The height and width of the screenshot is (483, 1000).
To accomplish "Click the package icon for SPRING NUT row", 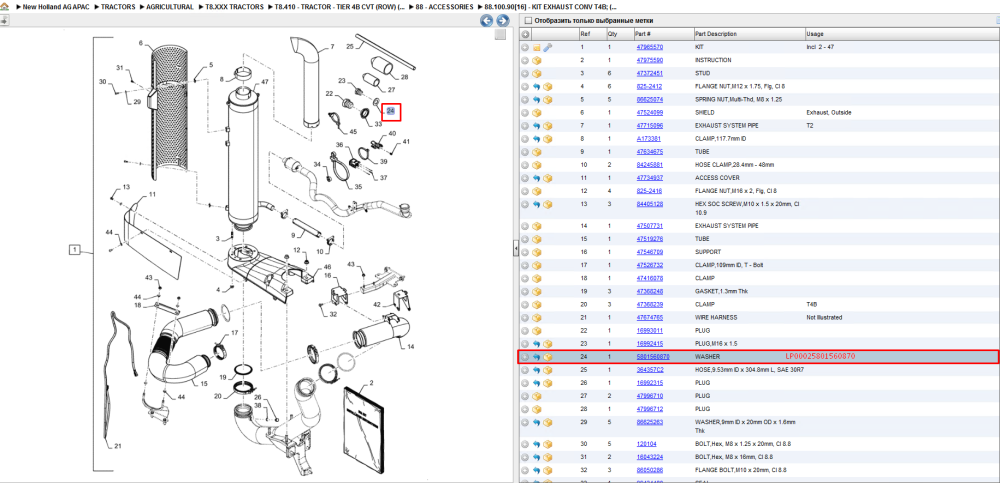I will pyautogui.click(x=547, y=100).
